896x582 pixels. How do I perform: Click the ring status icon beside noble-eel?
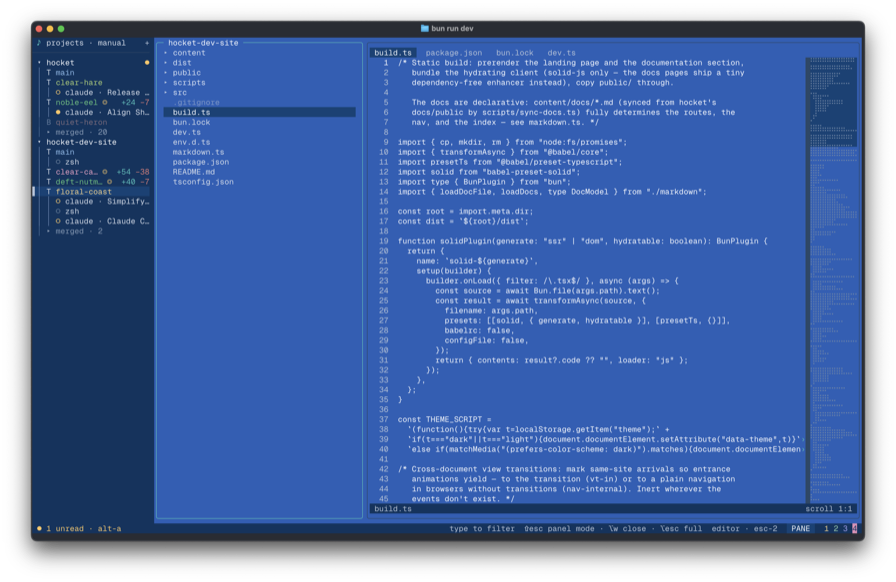105,102
